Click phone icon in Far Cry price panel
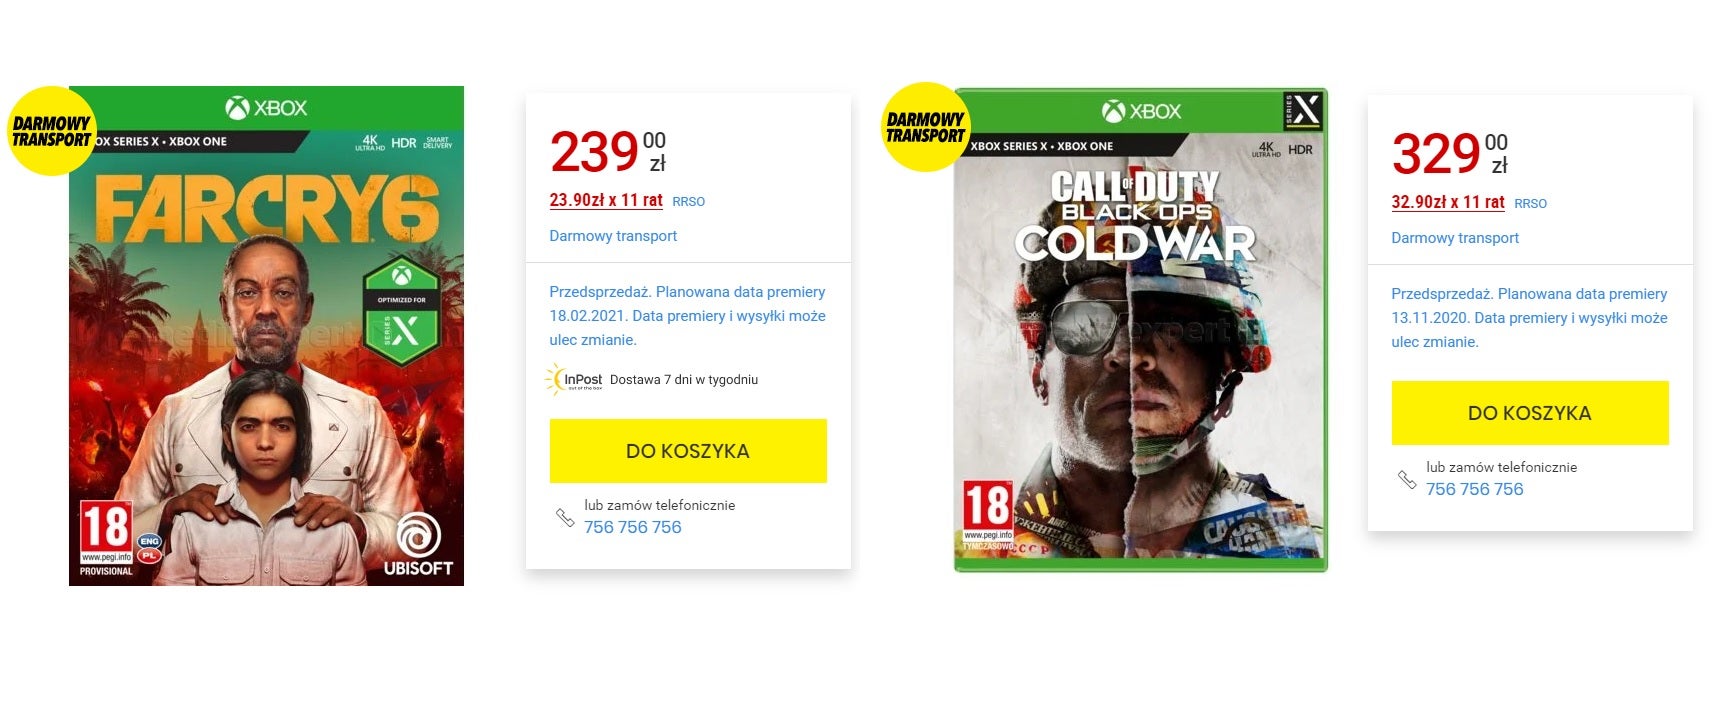 pyautogui.click(x=565, y=517)
